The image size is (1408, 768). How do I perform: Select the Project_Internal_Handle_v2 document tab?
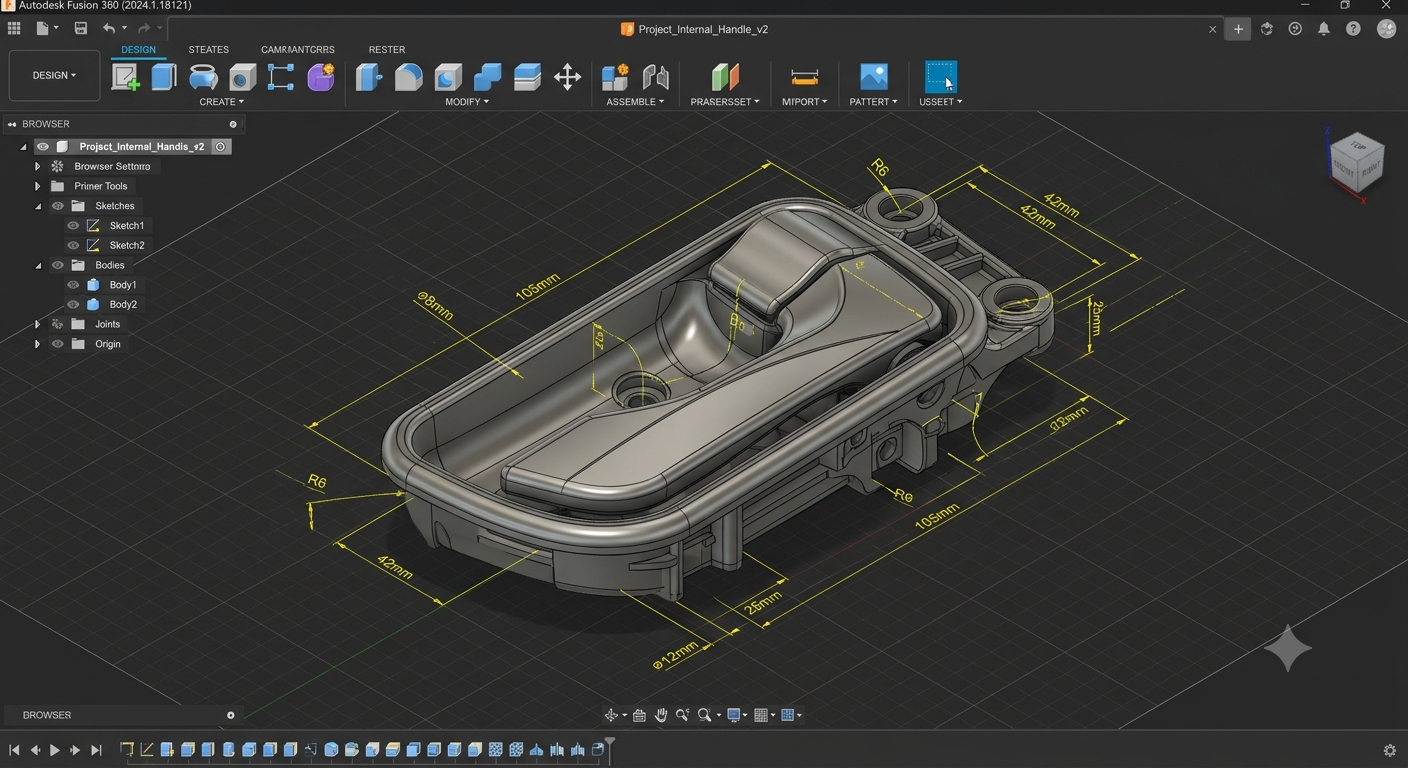click(x=695, y=29)
